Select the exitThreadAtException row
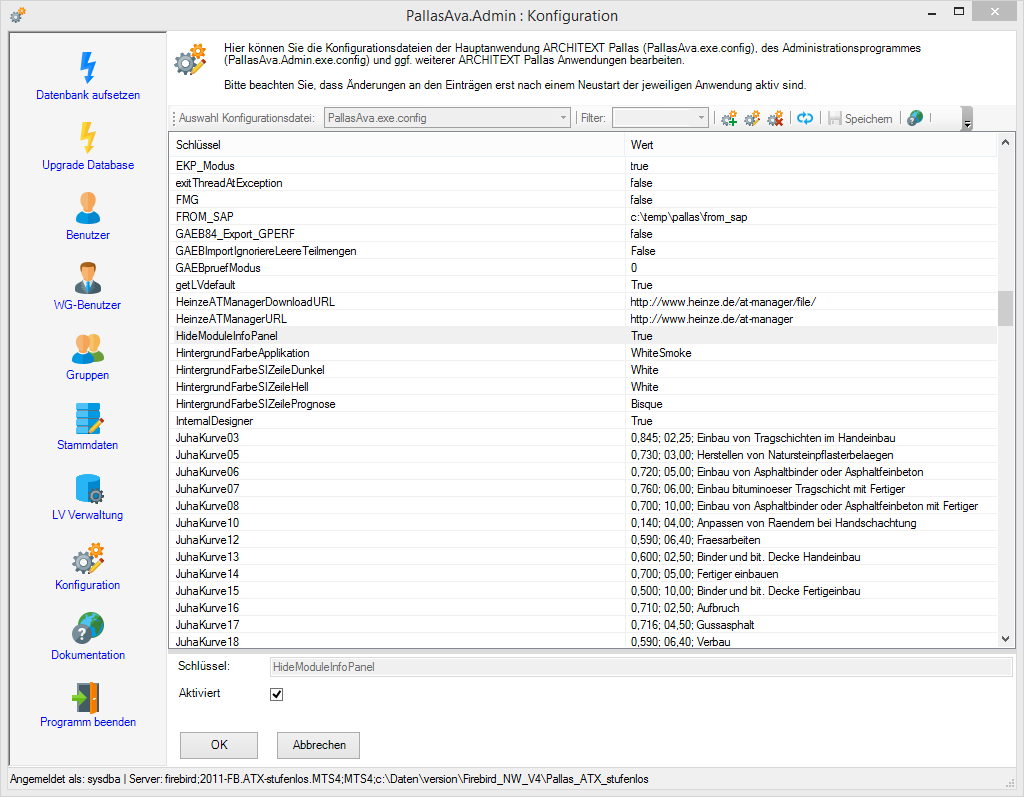 tap(583, 183)
